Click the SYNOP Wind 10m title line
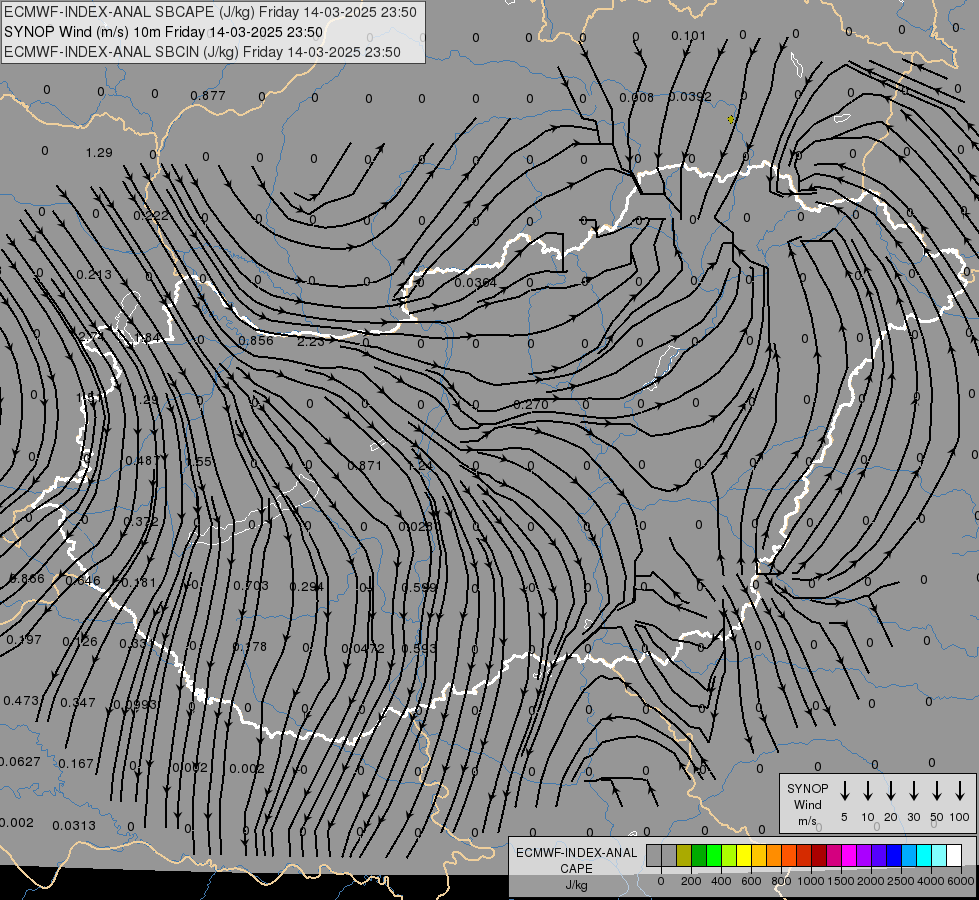 pyautogui.click(x=164, y=32)
